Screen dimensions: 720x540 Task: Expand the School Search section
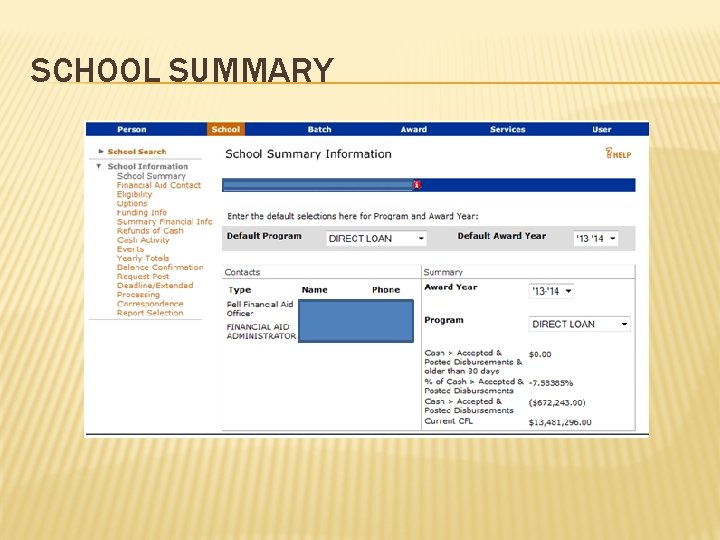click(x=101, y=151)
